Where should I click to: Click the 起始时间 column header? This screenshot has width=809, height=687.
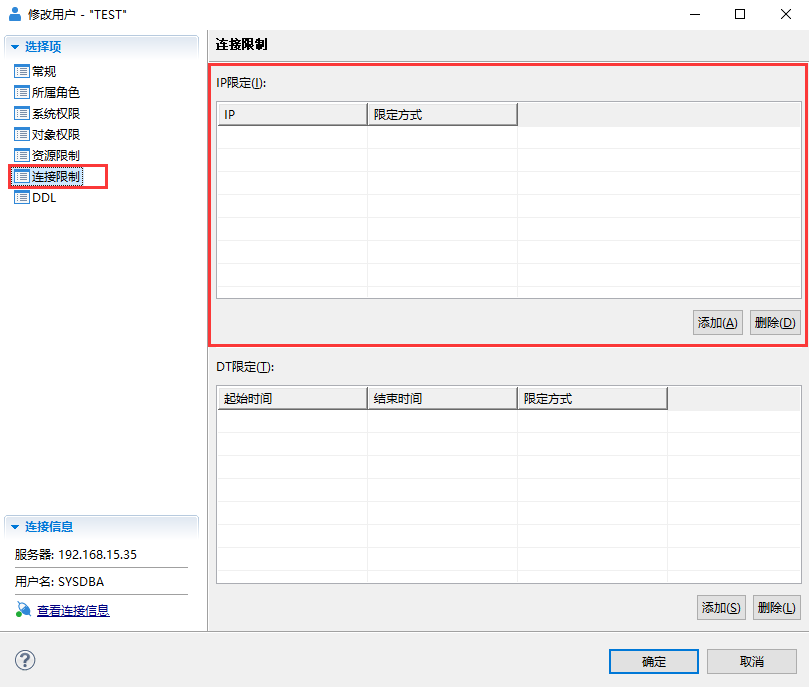point(293,399)
